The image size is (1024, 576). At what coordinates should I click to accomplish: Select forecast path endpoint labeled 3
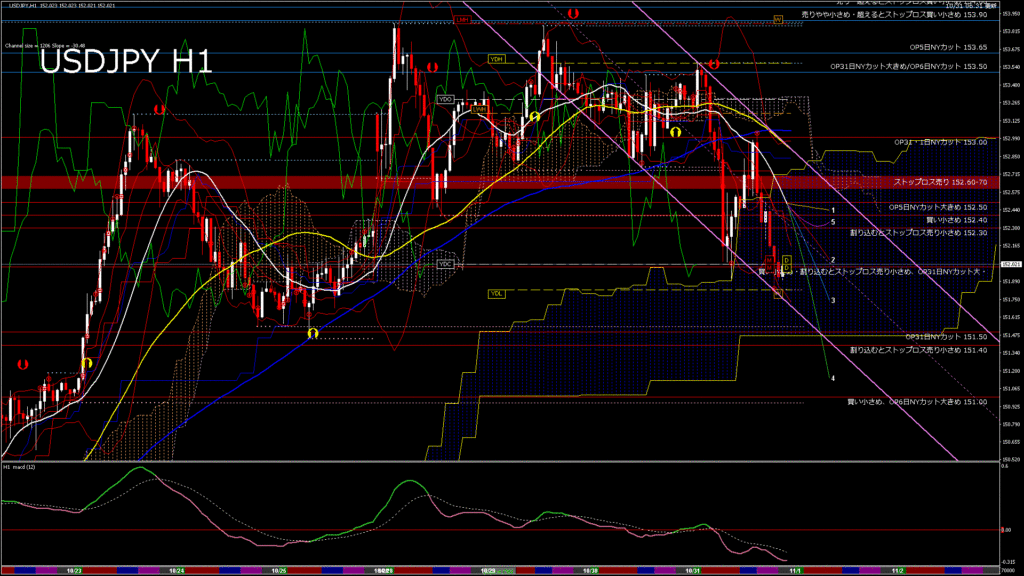(833, 299)
